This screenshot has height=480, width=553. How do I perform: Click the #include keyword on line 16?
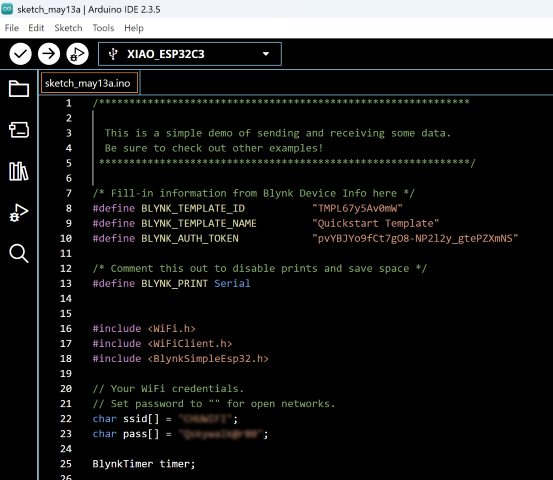[117, 328]
